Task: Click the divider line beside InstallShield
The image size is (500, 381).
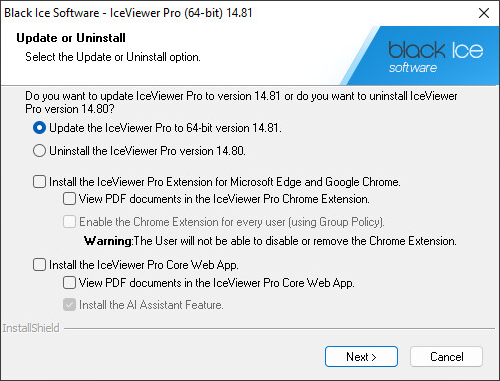Action: coord(279,329)
